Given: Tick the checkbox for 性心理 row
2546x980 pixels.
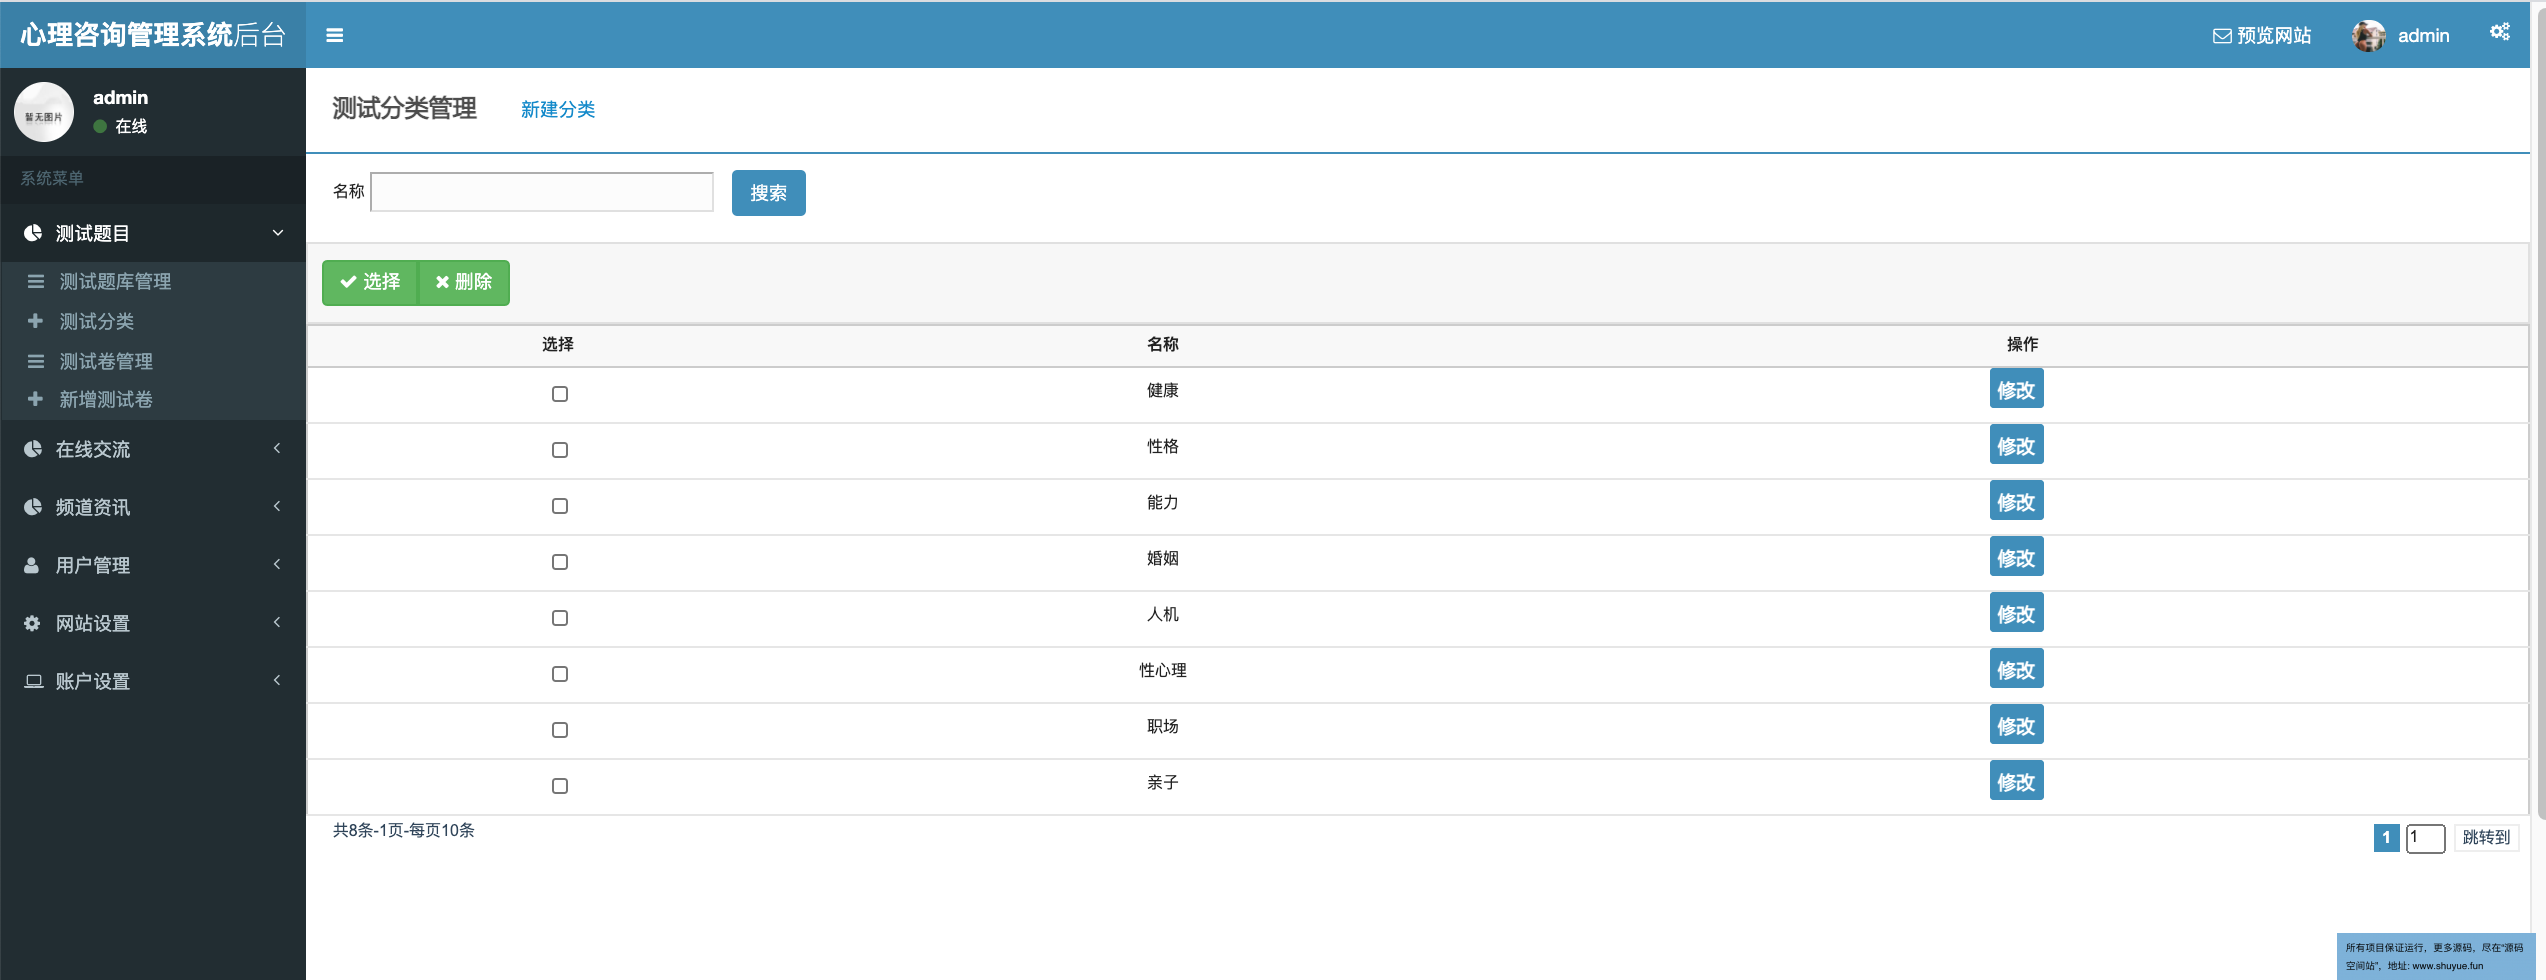Looking at the screenshot, I should point(560,674).
